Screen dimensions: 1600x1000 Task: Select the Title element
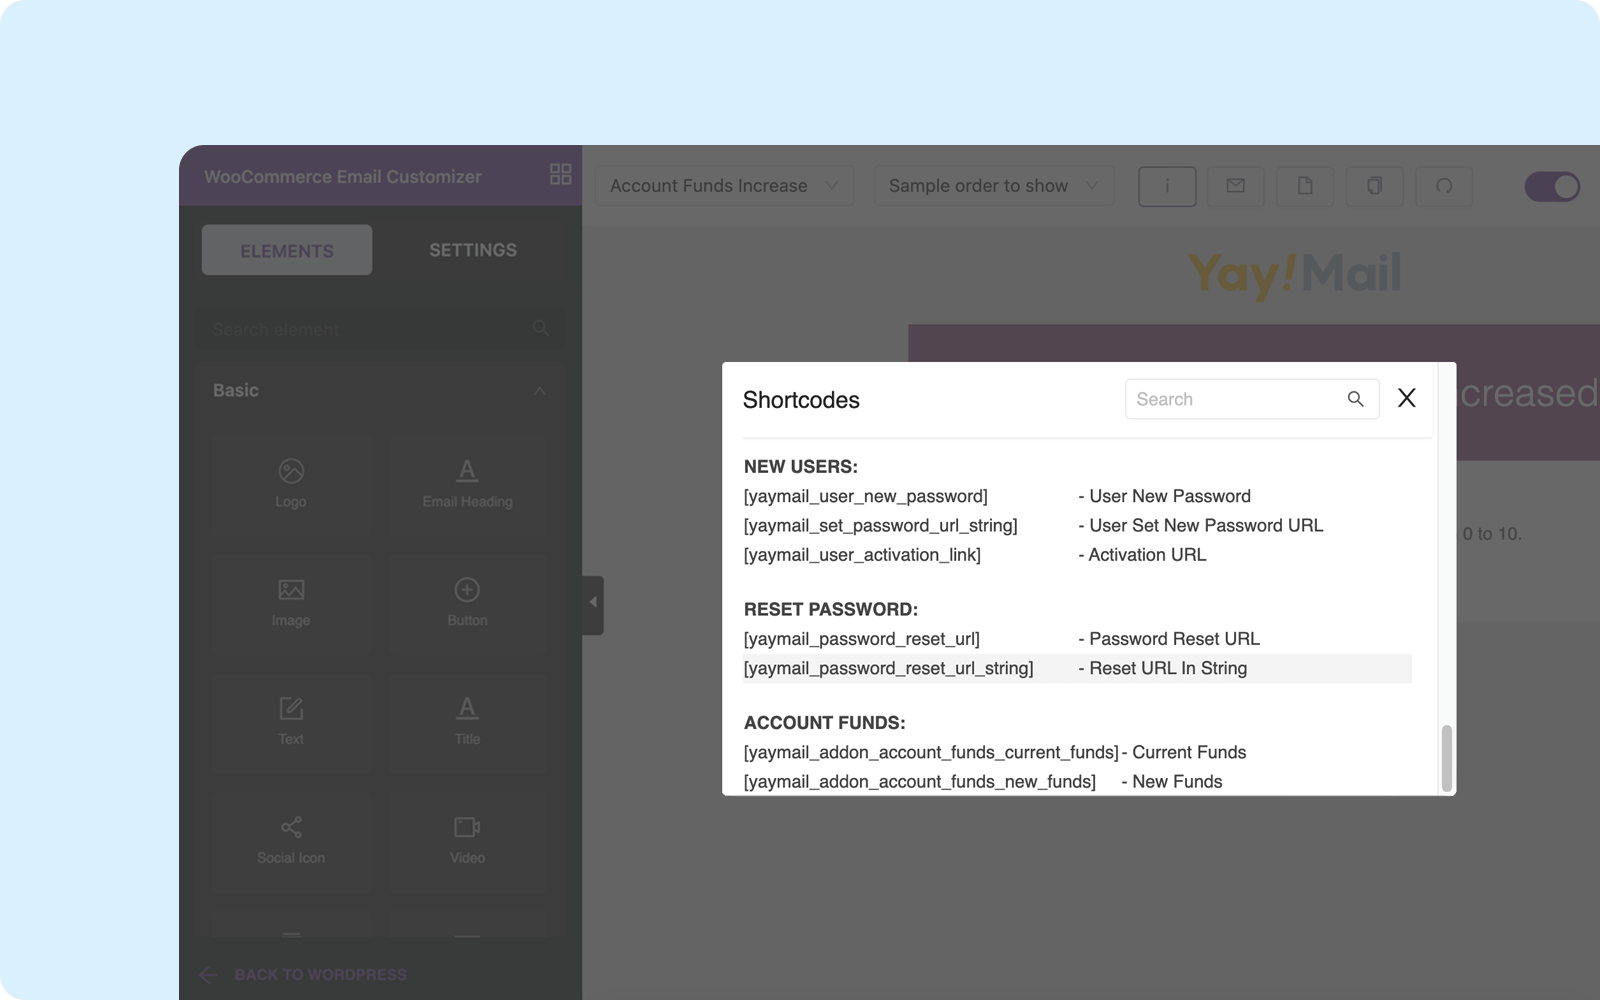tap(467, 722)
